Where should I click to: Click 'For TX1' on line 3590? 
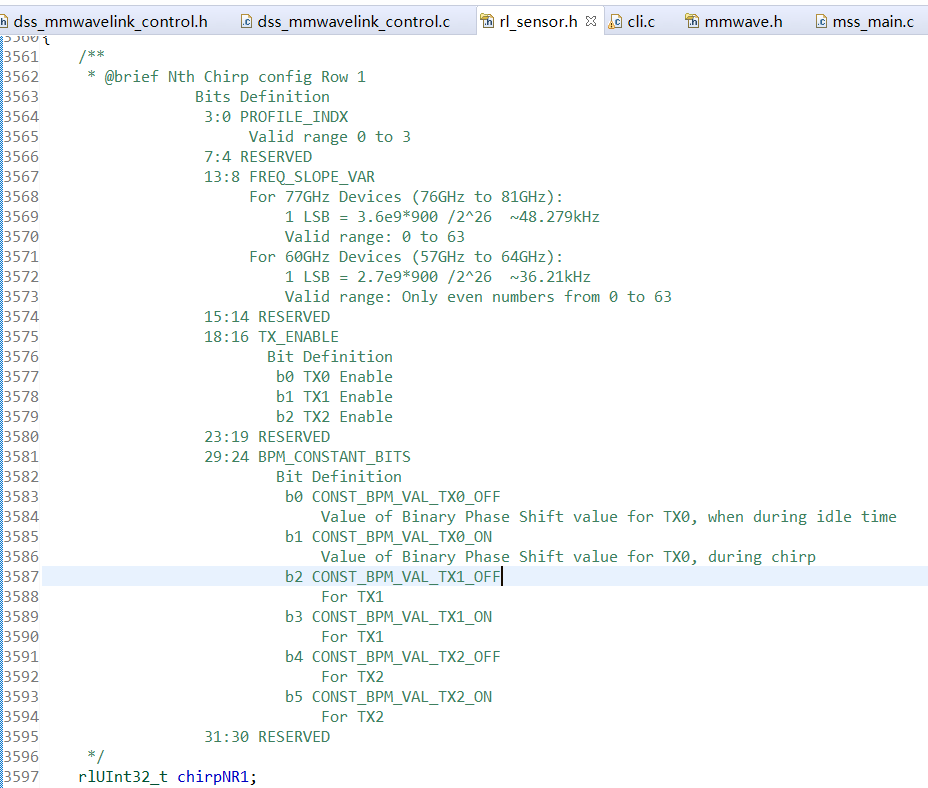352,637
